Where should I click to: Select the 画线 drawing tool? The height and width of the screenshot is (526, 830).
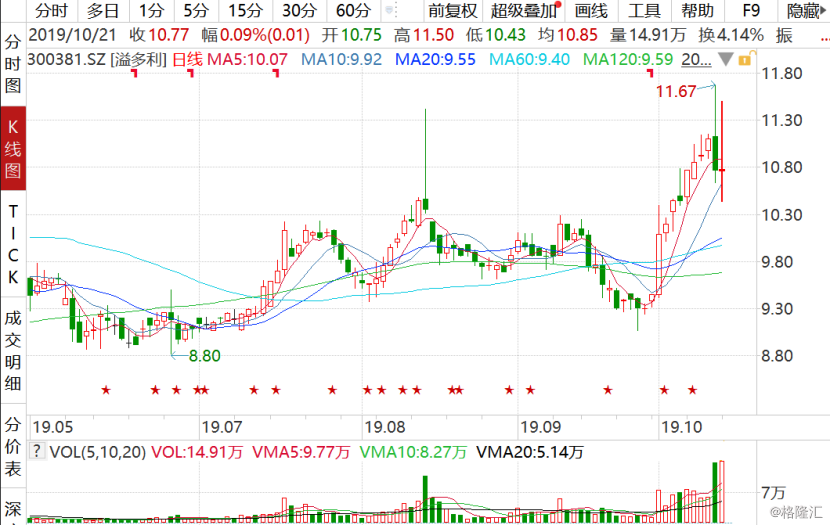(591, 11)
